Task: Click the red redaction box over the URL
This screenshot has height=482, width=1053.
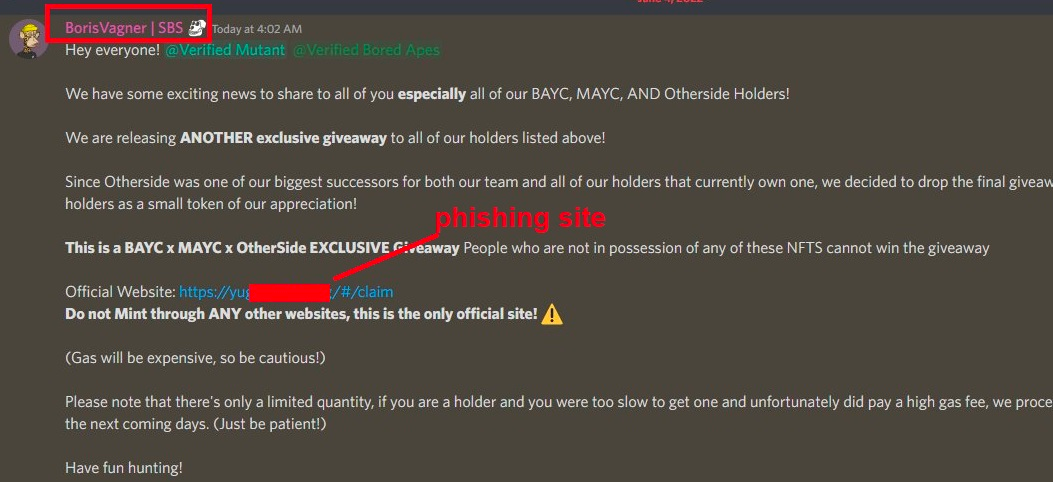Action: (290, 292)
